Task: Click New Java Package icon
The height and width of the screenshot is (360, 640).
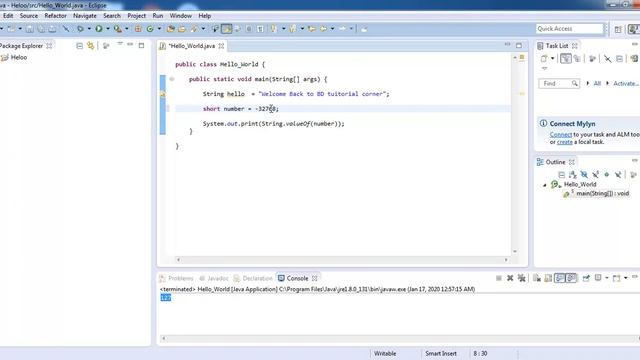Action: 138,29
